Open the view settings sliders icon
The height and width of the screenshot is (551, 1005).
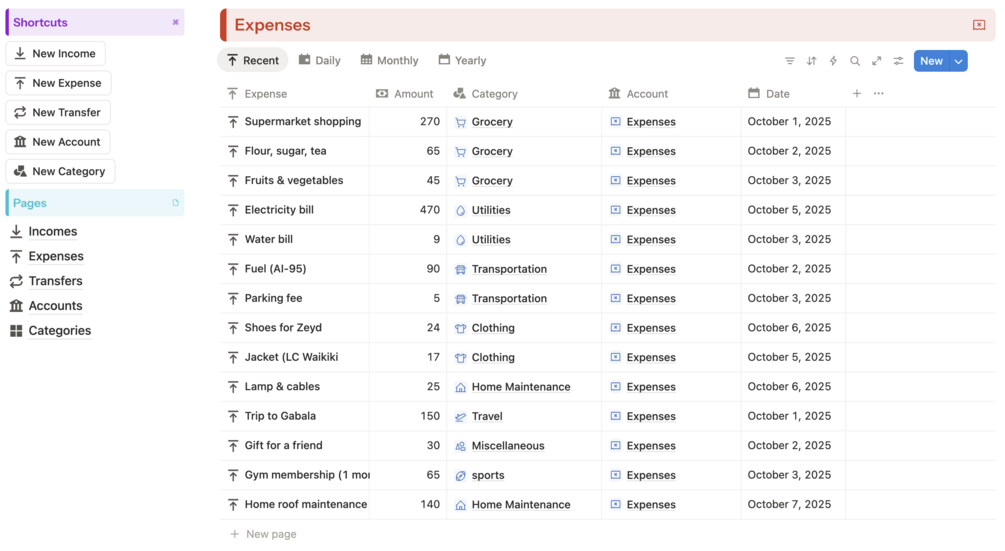[898, 61]
